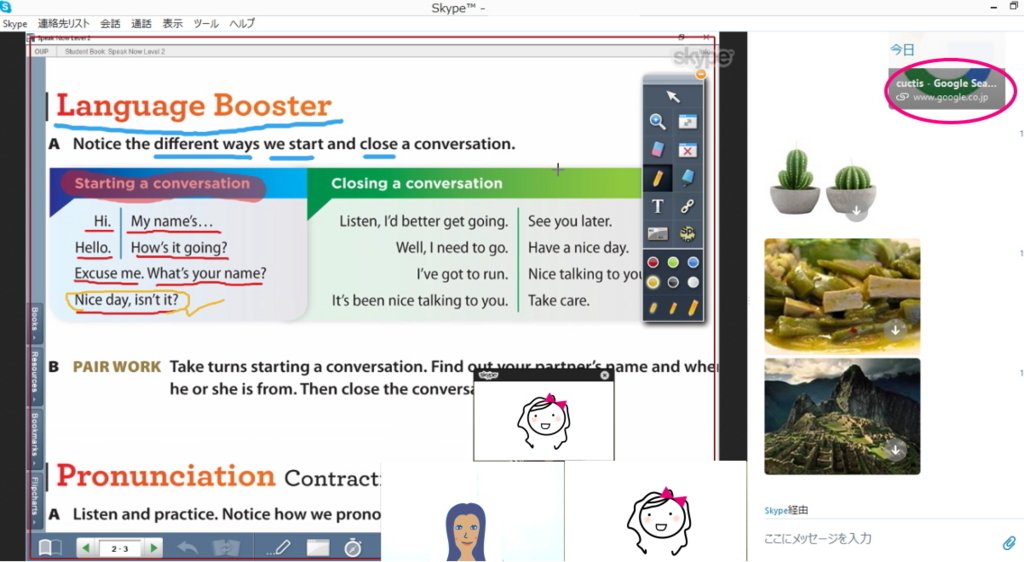Click the Skype経由 link

786,510
